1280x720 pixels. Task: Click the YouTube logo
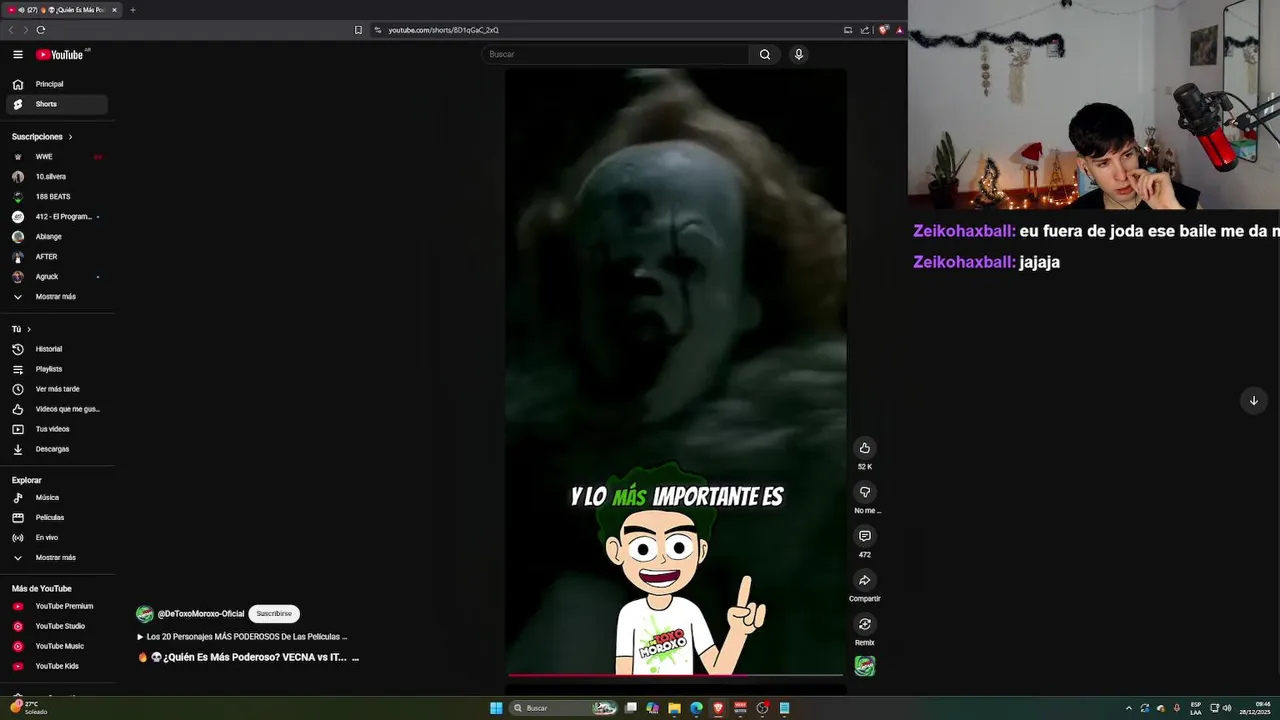(60, 55)
